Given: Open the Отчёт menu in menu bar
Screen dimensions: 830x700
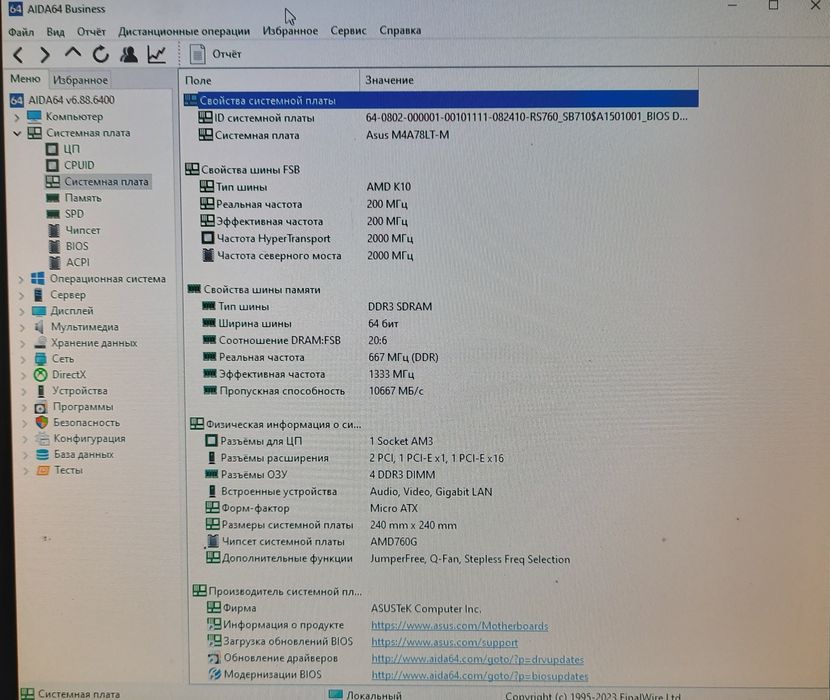Looking at the screenshot, I should pos(91,32).
